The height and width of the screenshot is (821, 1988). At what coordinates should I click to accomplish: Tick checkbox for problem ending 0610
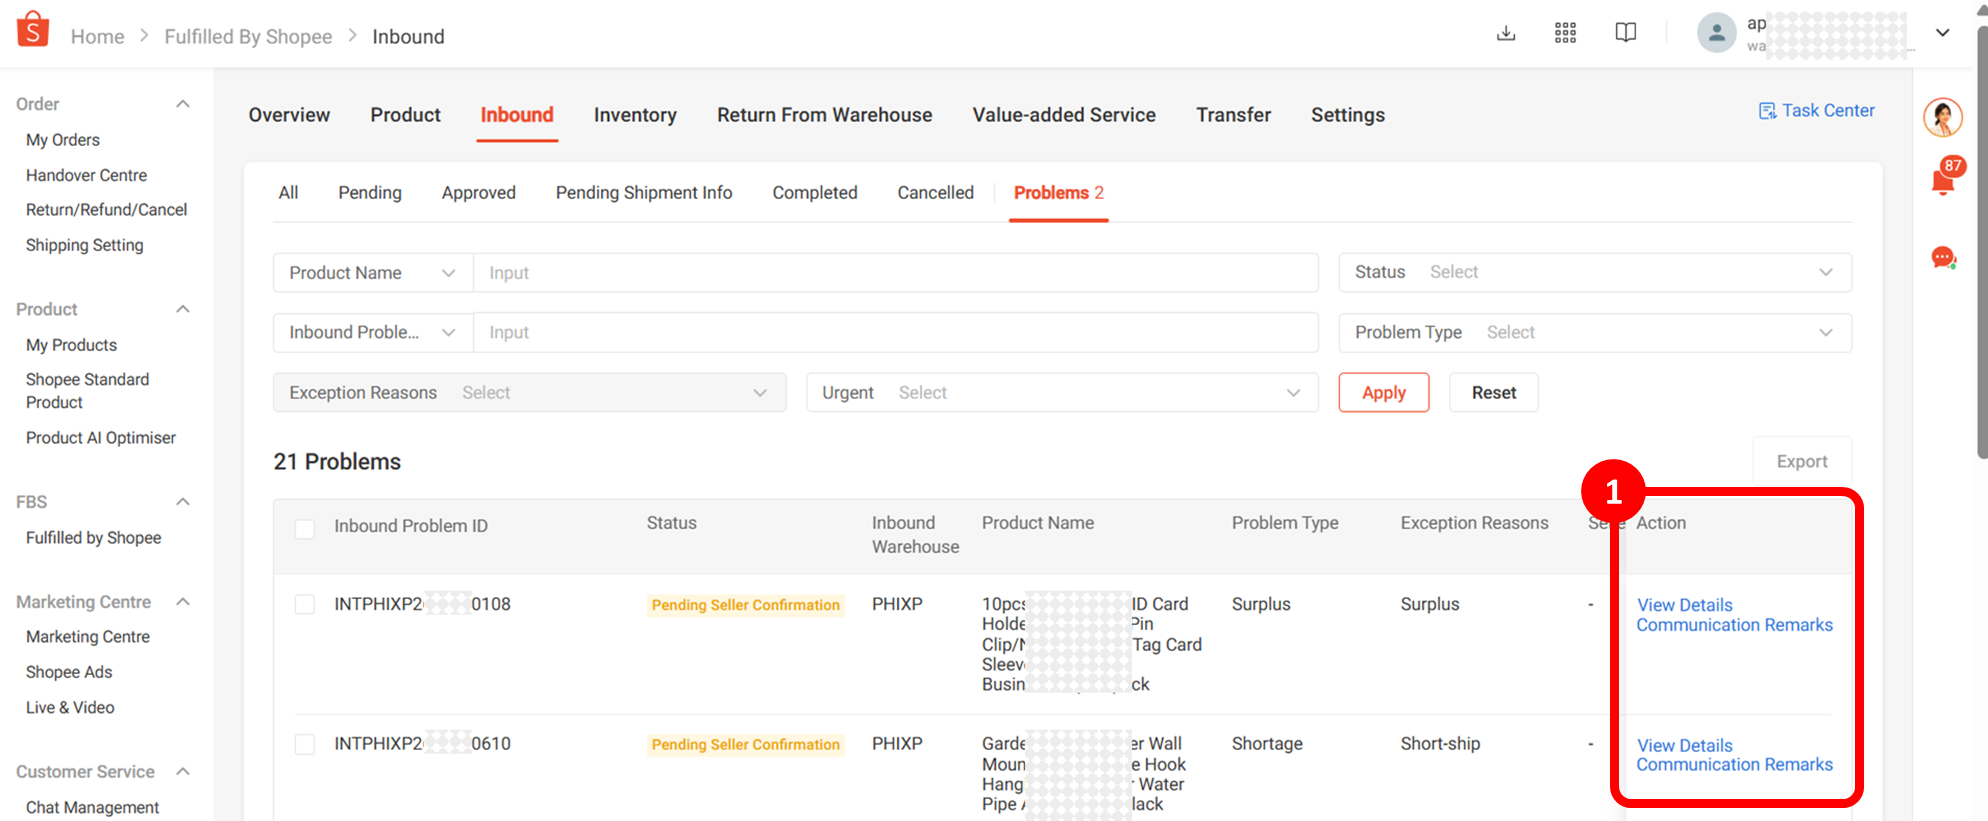pyautogui.click(x=305, y=744)
